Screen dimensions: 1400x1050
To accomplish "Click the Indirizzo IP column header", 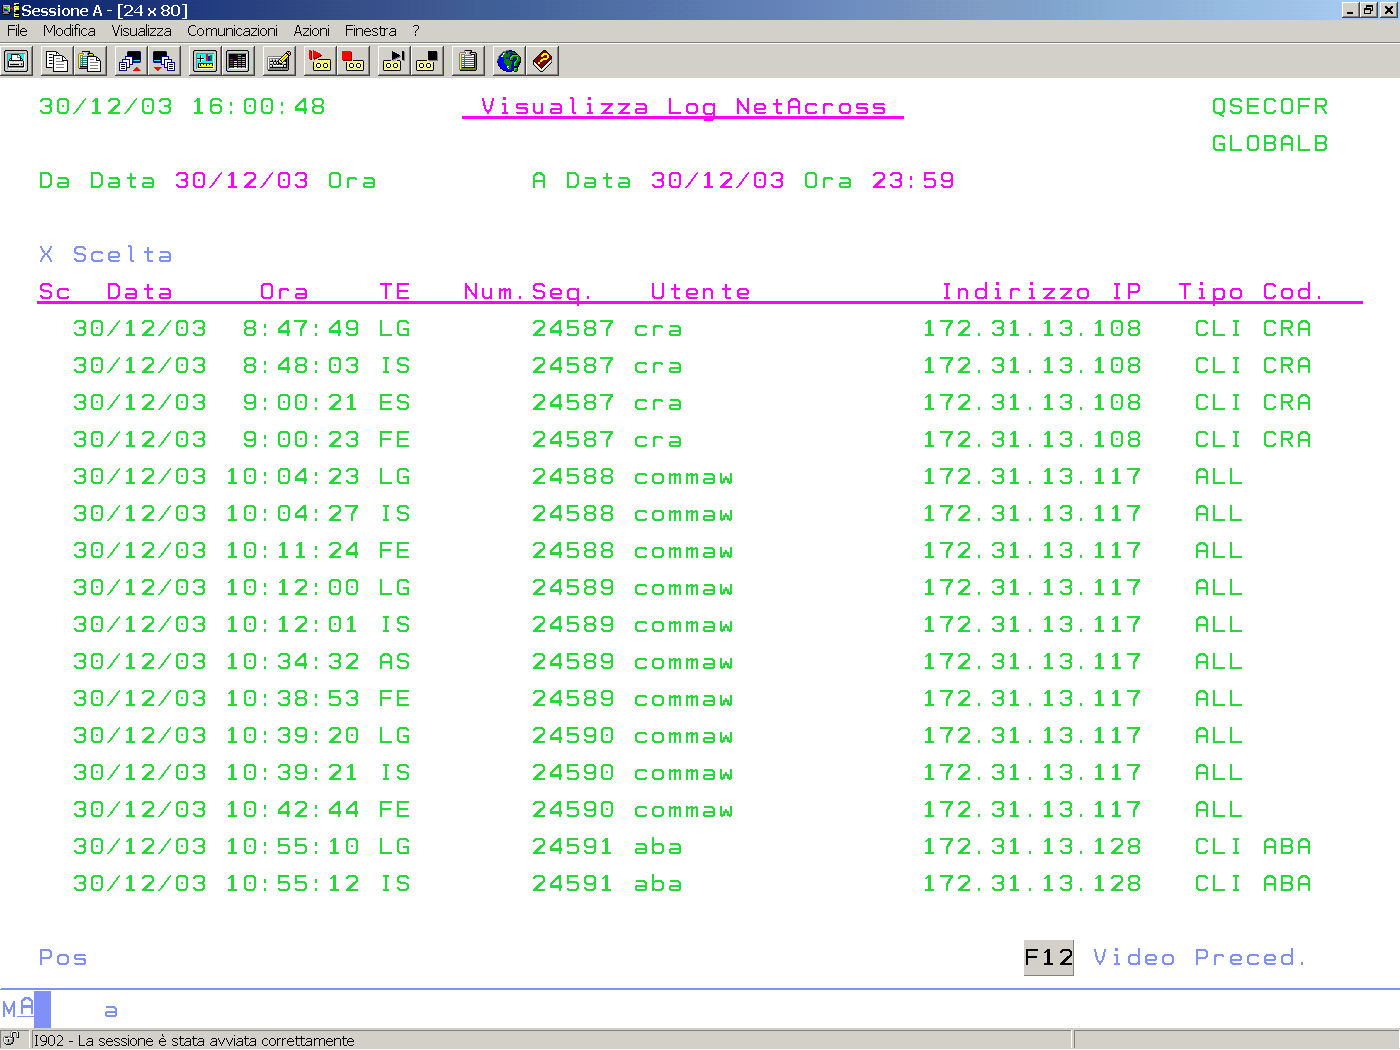I will point(1041,292).
